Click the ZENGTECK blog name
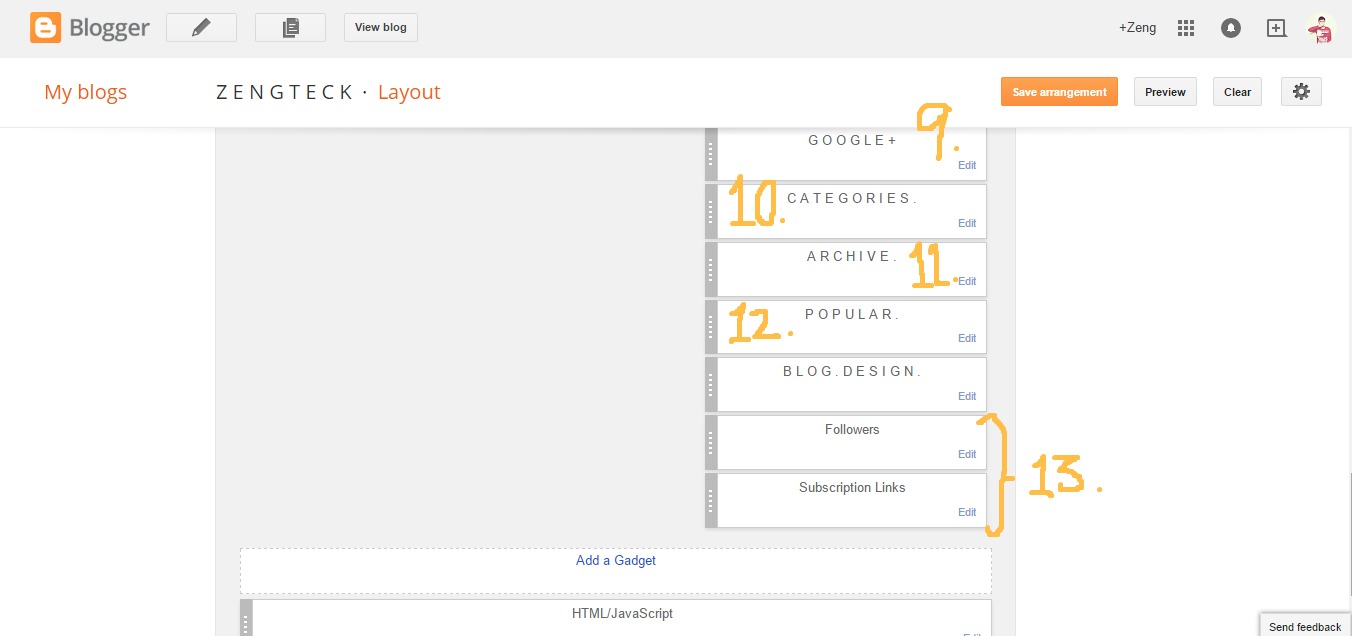1352x636 pixels. coord(285,92)
